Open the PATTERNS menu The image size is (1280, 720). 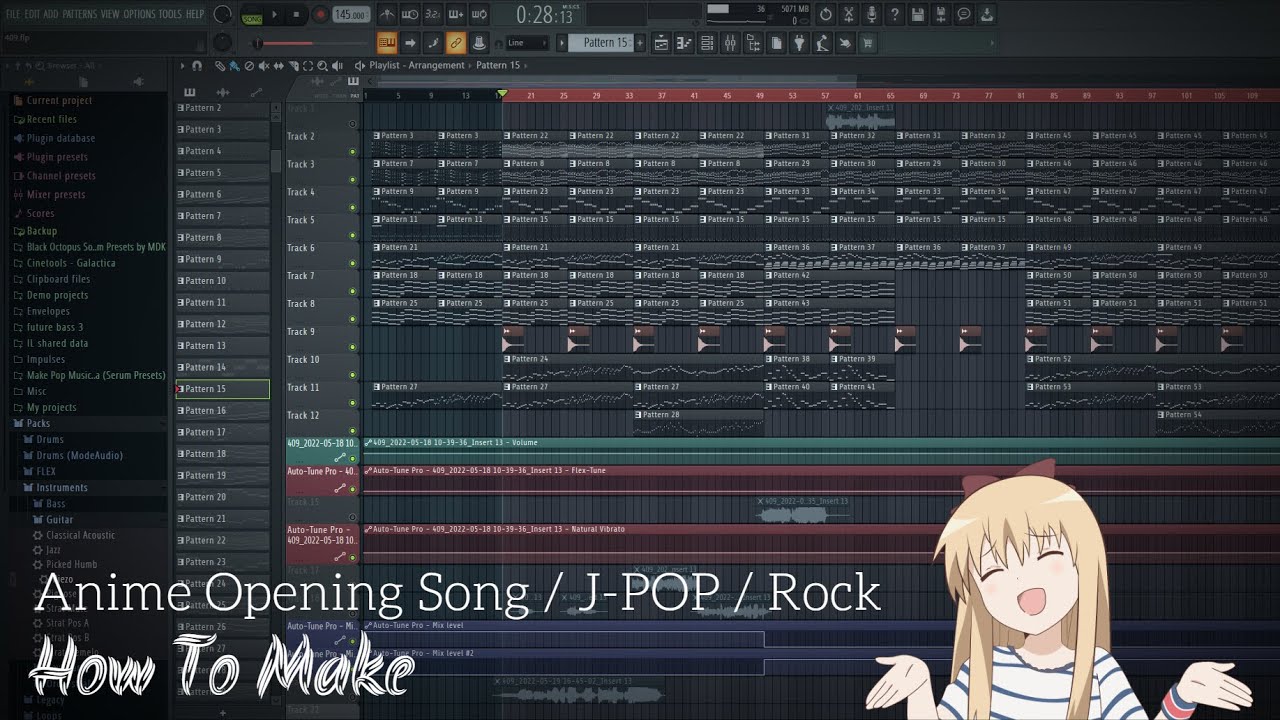pyautogui.click(x=79, y=14)
